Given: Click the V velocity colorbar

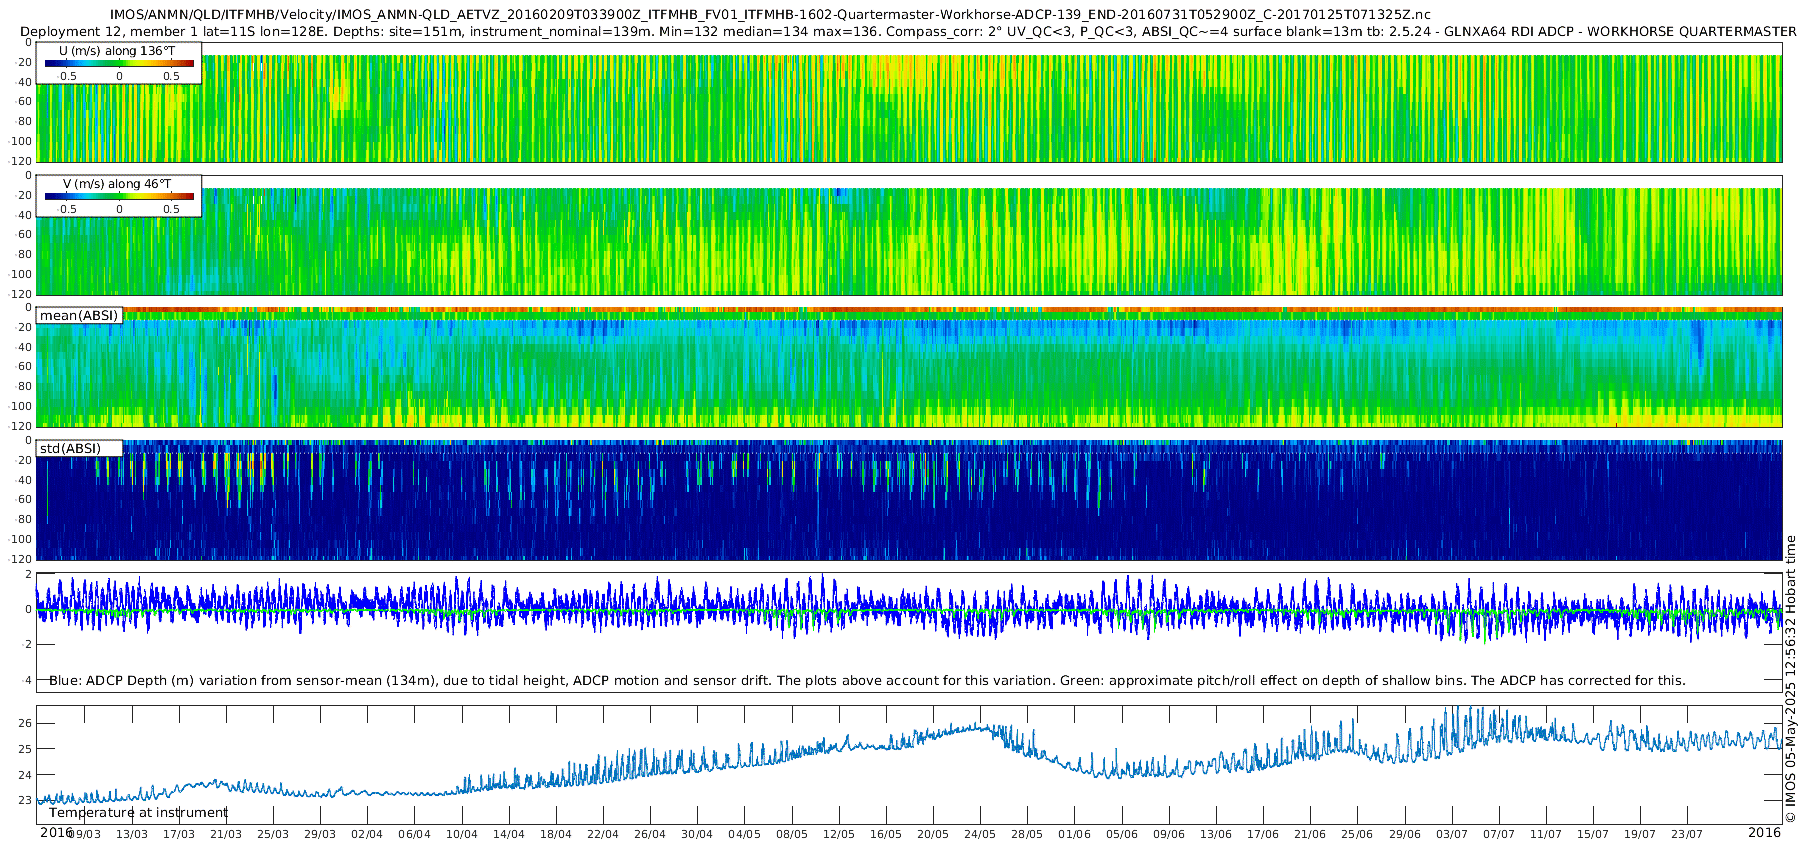Looking at the screenshot, I should click(x=119, y=197).
